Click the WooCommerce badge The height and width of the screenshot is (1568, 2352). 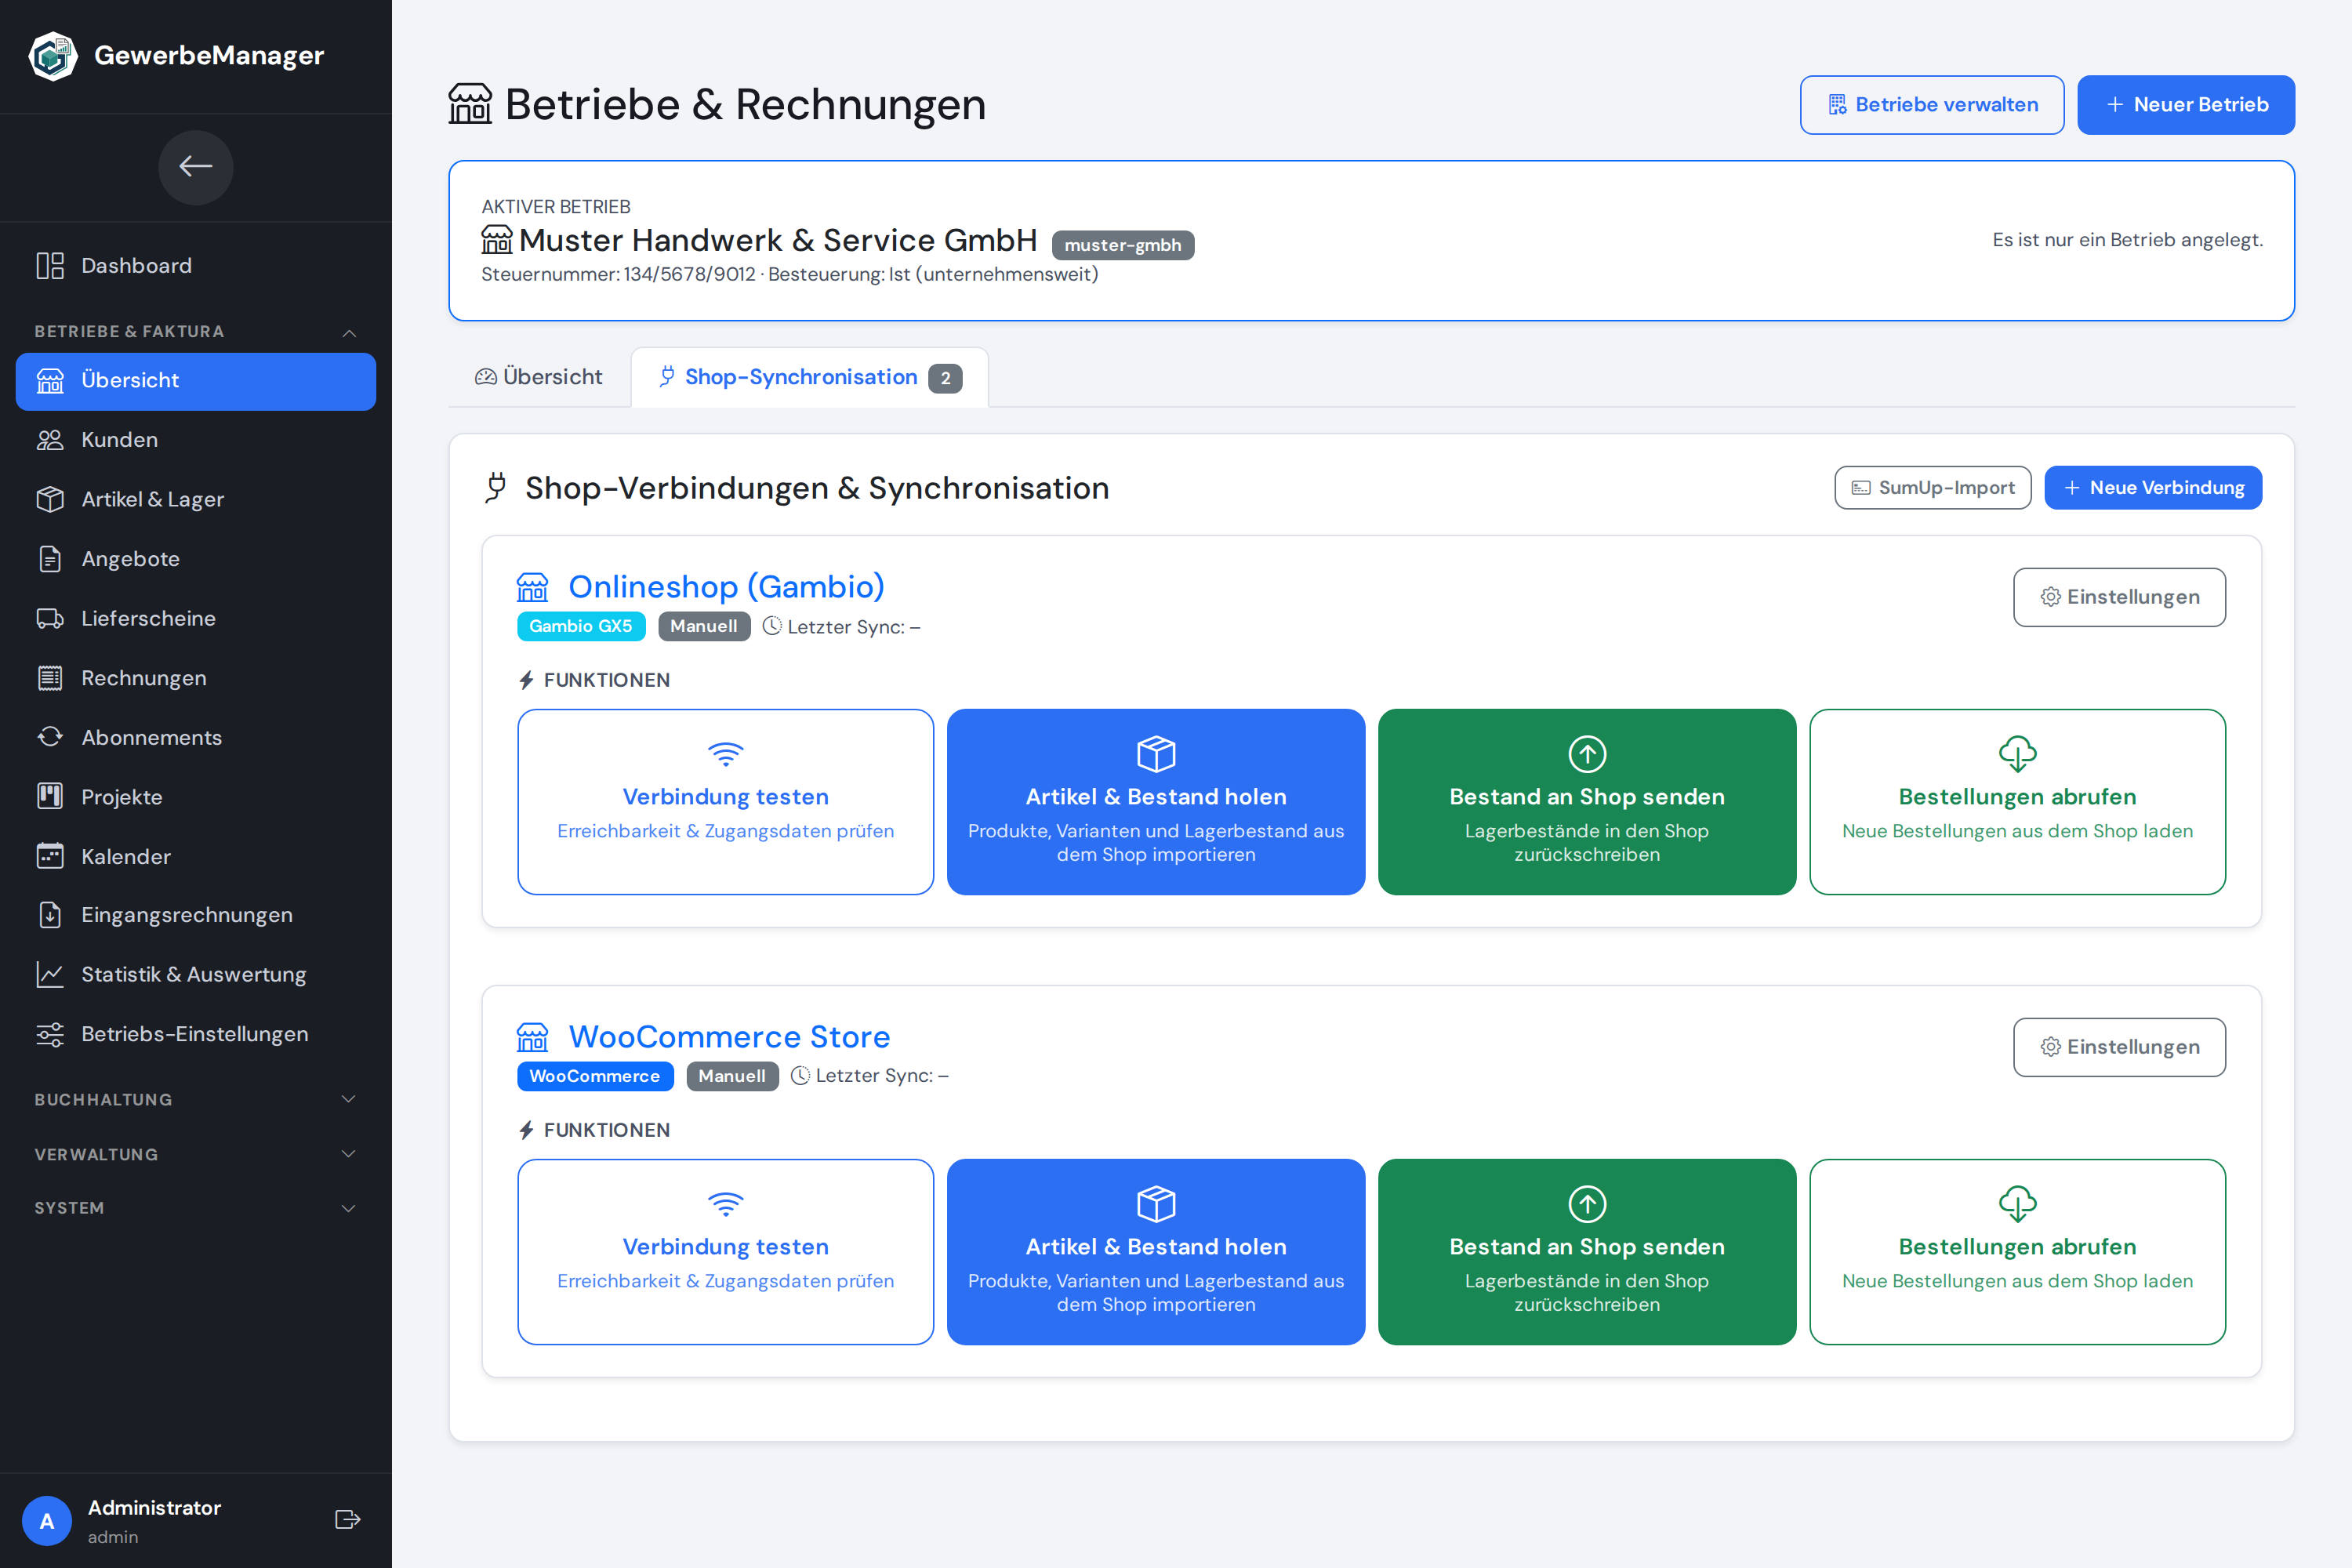[x=595, y=1076]
